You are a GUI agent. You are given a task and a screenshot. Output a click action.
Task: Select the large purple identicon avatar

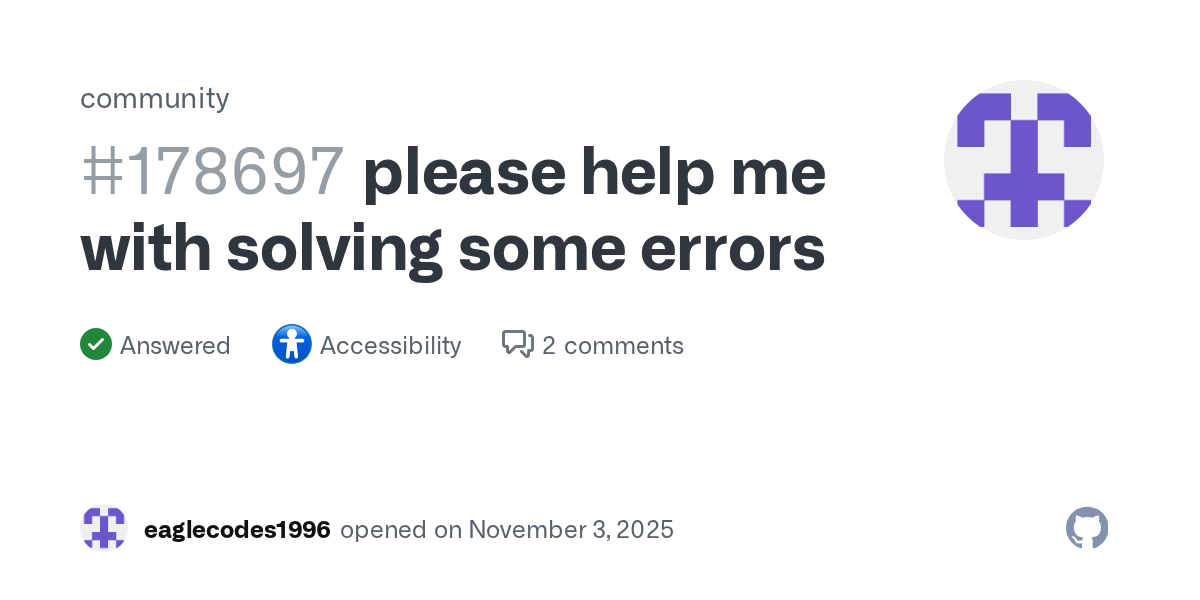click(1023, 160)
